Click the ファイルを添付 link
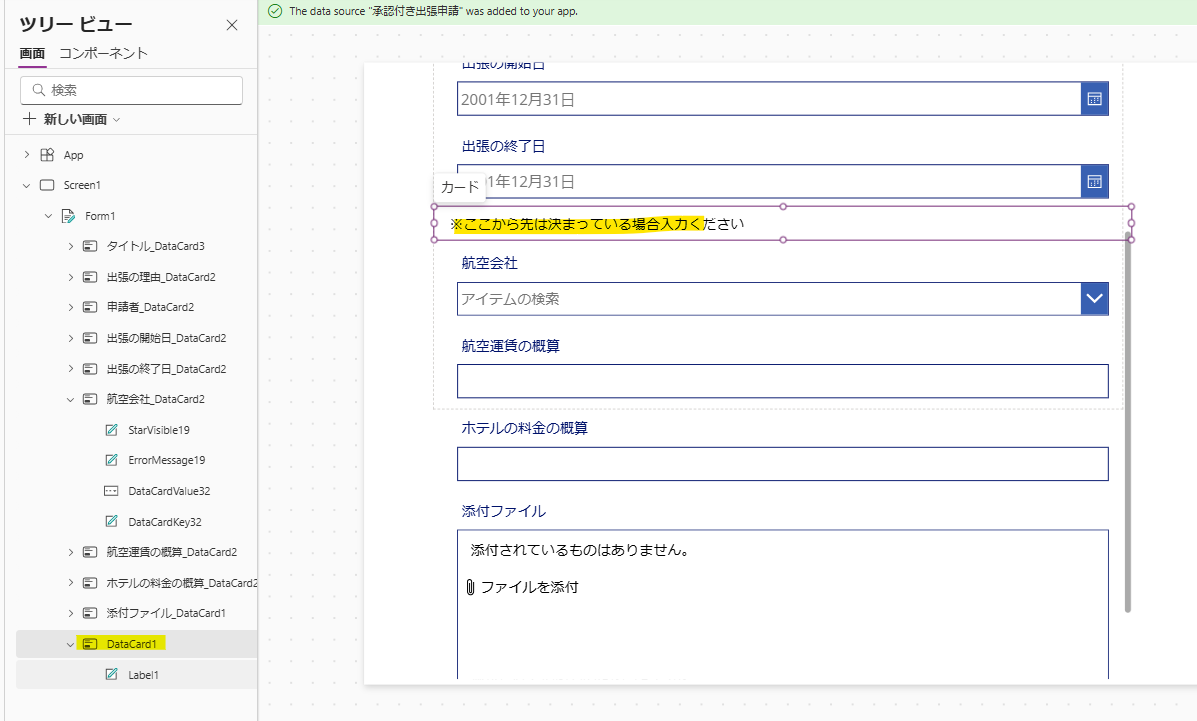This screenshot has width=1197, height=721. coord(529,587)
